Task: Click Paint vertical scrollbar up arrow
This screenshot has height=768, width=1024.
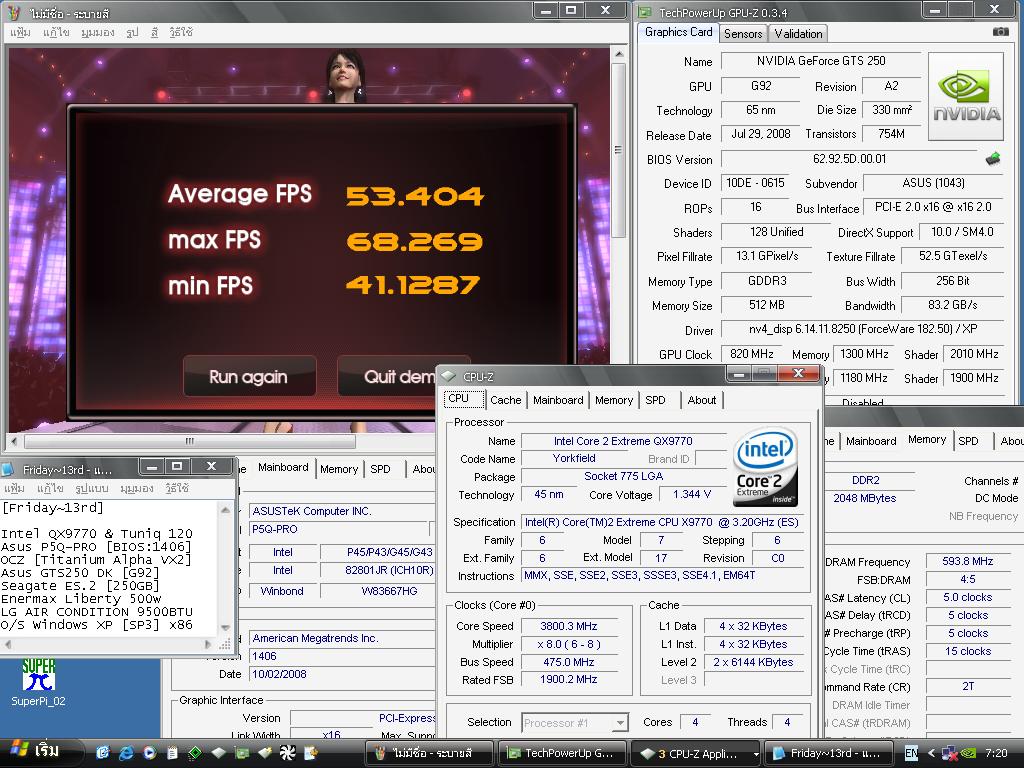Action: [618, 54]
